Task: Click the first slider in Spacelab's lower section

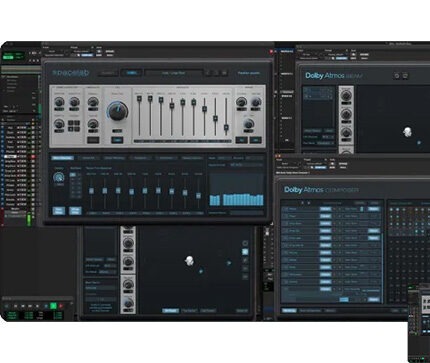Action: [x=91, y=191]
